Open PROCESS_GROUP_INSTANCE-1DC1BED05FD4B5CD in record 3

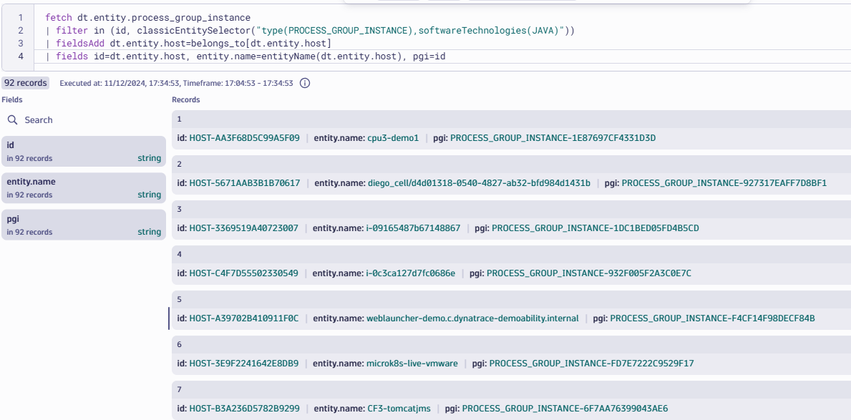595,228
